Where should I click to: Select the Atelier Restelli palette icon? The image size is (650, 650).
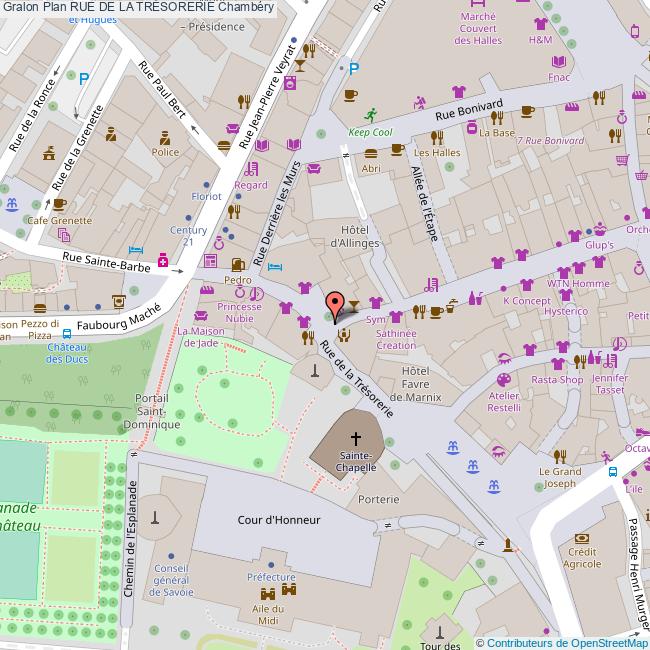pyautogui.click(x=504, y=380)
